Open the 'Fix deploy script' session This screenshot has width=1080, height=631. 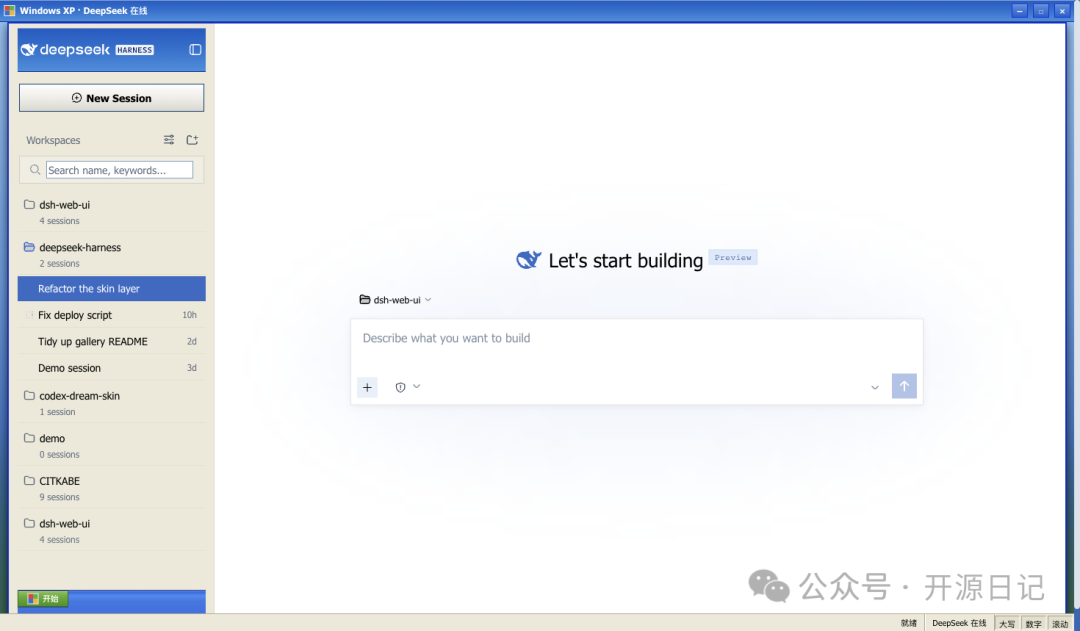pyautogui.click(x=112, y=315)
